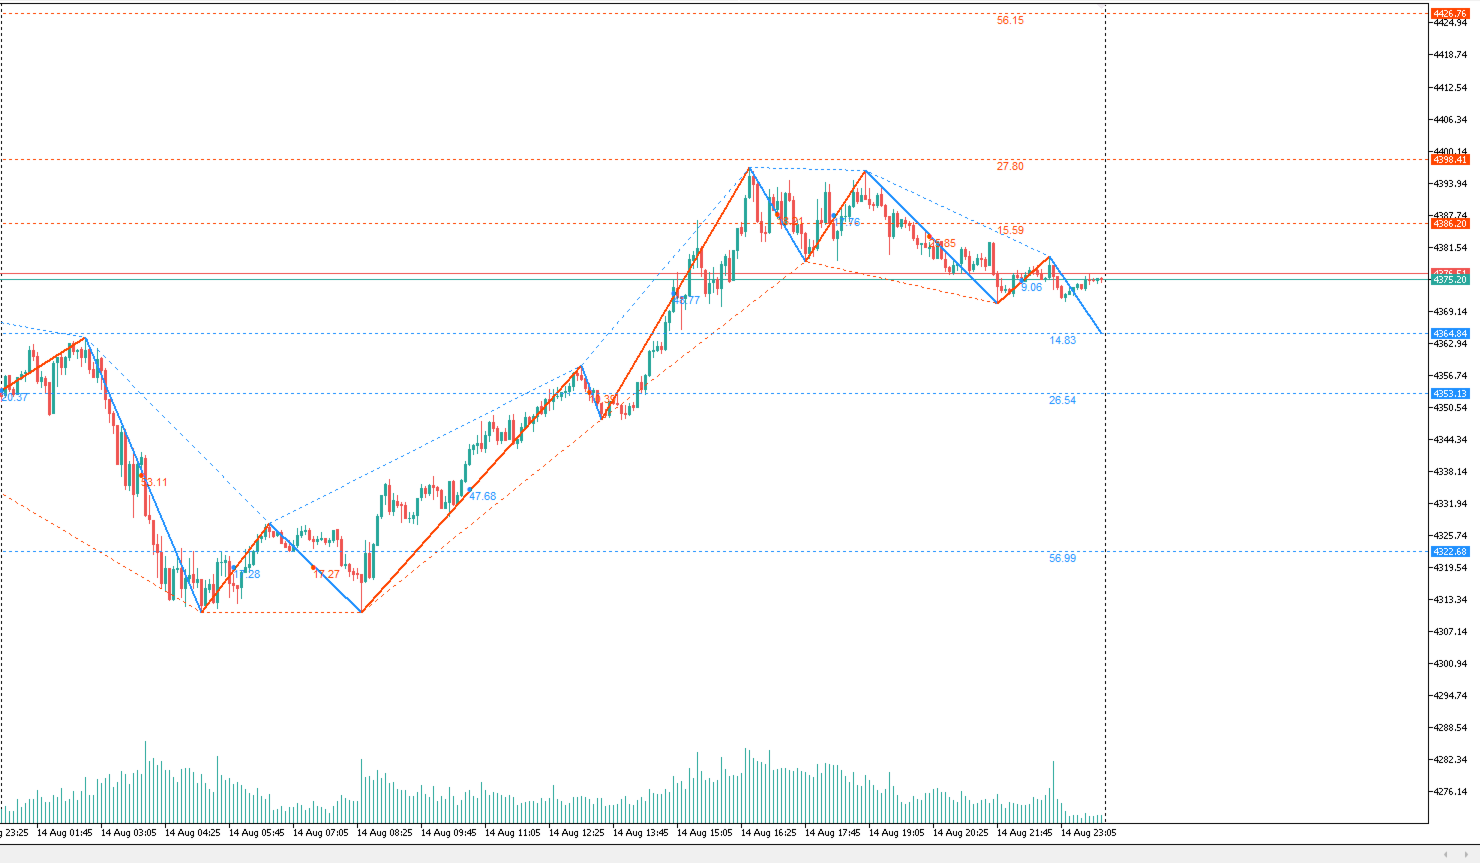The image size is (1480, 863).
Task: Click the 4338.14 price axis label
Action: pos(1450,472)
